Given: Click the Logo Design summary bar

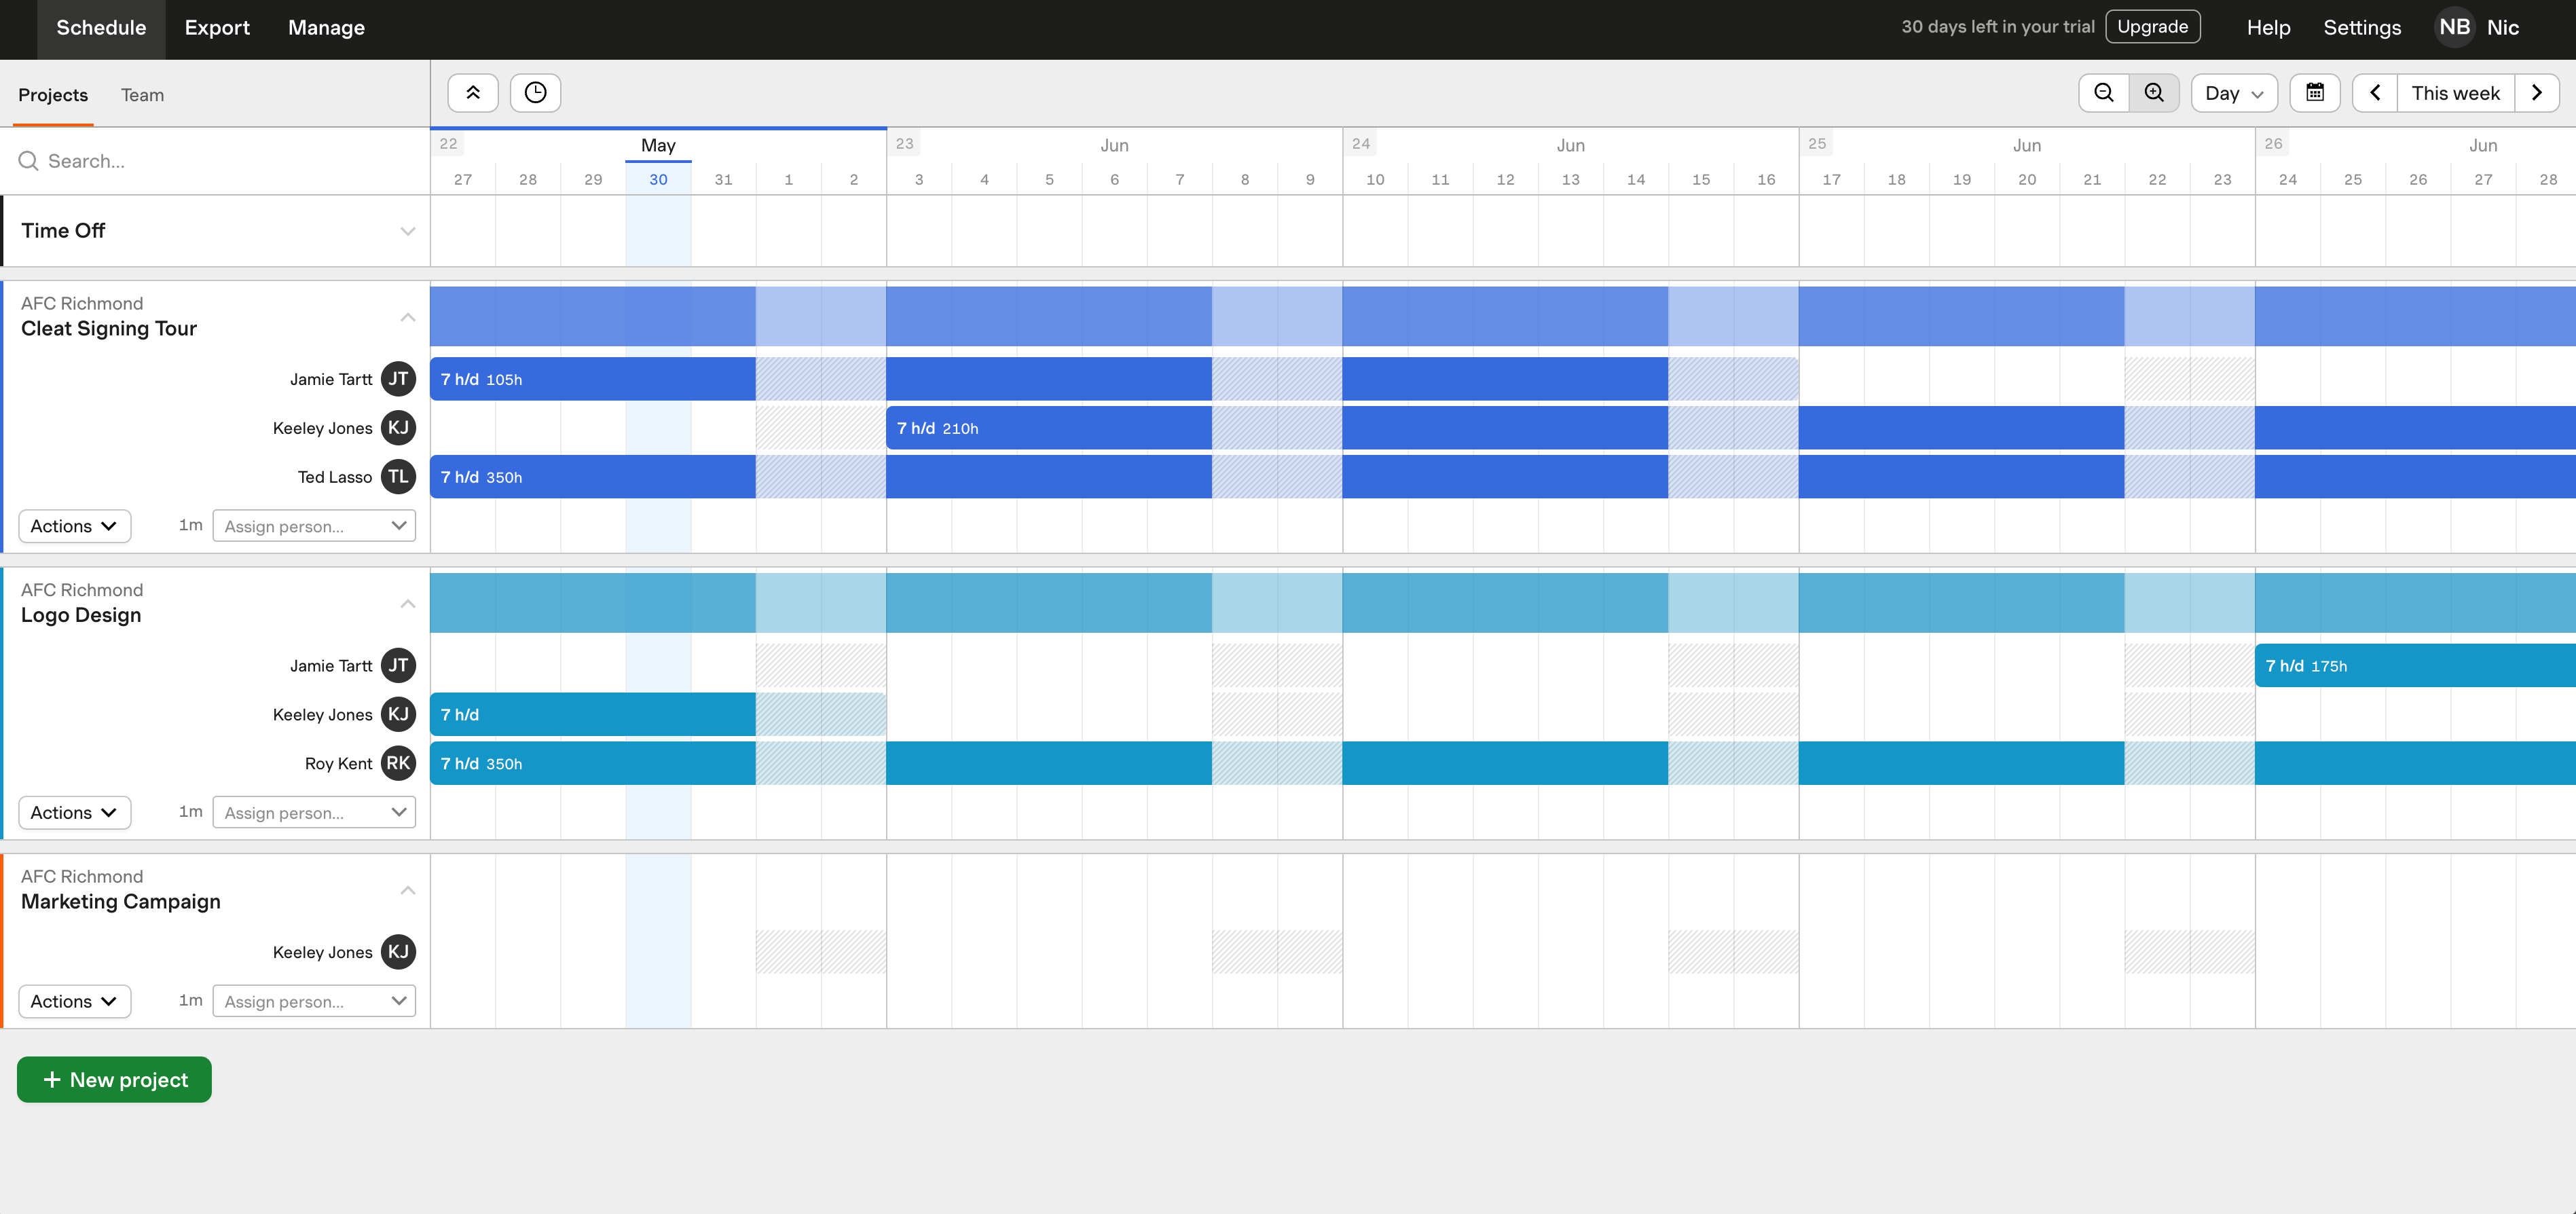Looking at the screenshot, I should click(x=1503, y=603).
